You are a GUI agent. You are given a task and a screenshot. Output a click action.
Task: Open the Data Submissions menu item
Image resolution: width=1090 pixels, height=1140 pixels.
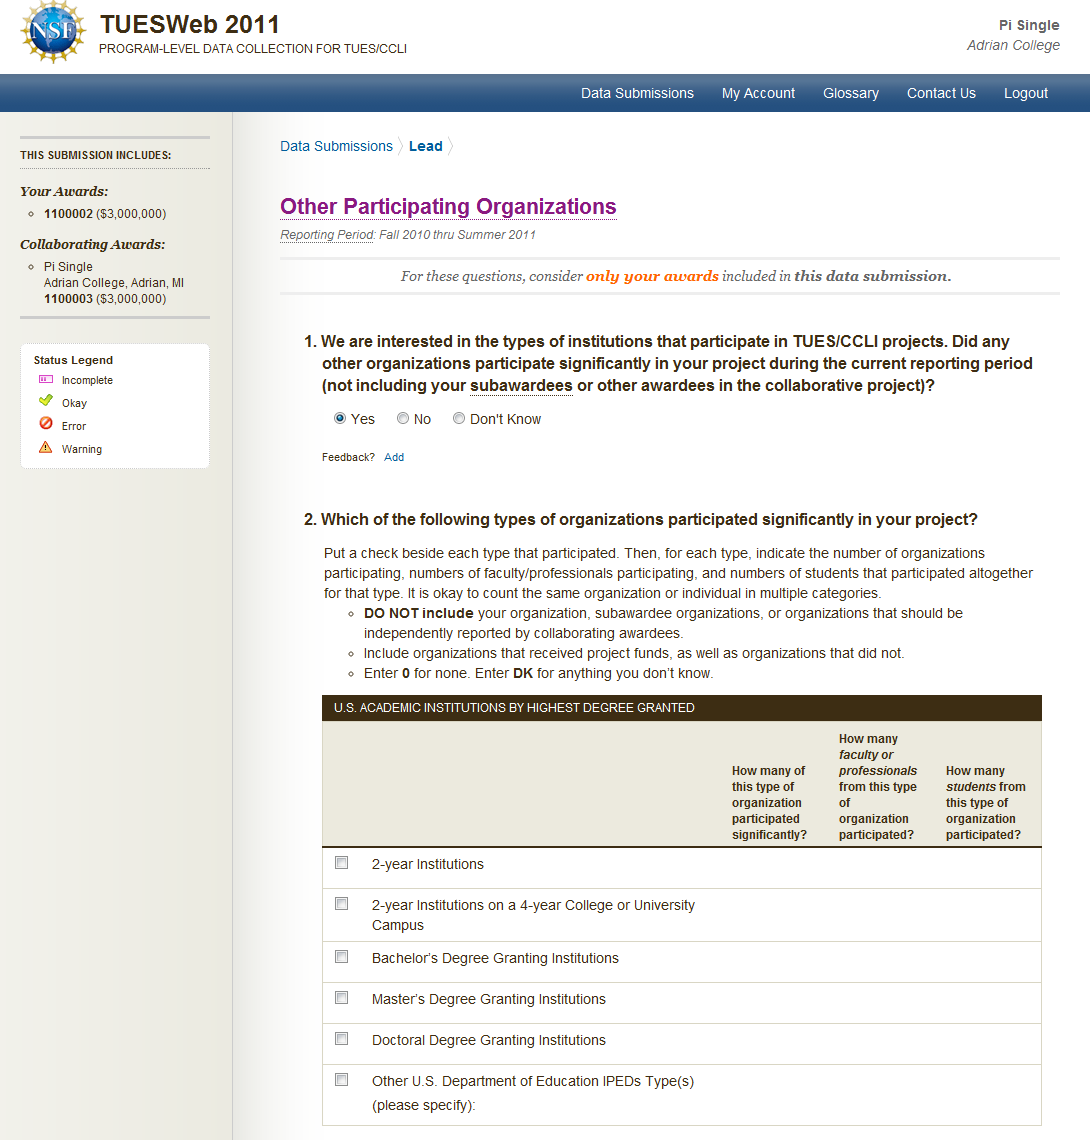[x=637, y=93]
